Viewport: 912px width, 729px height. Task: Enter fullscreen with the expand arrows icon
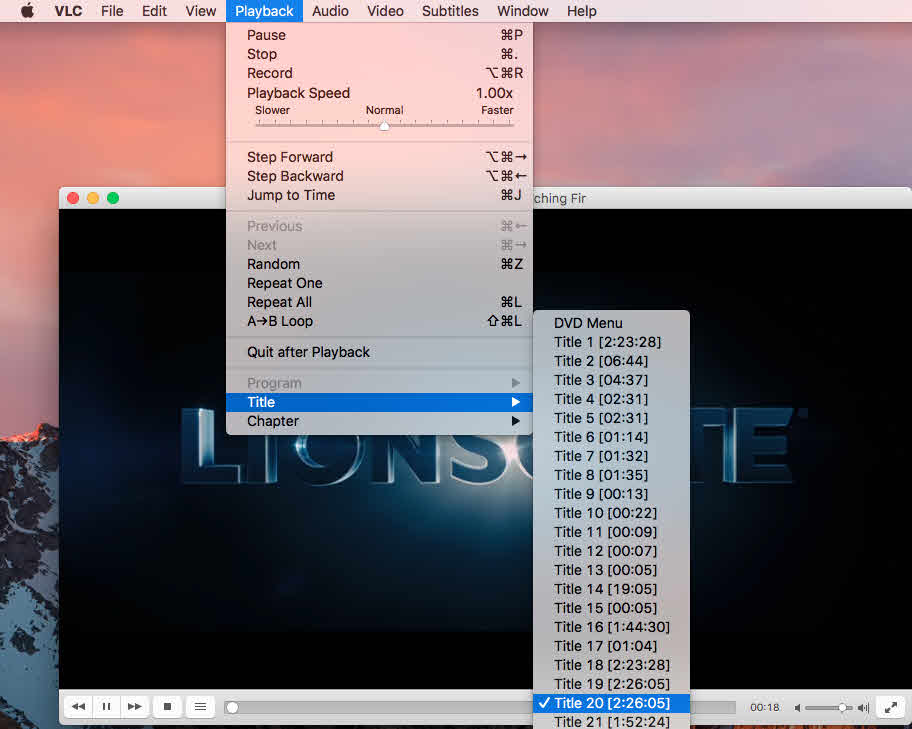pos(890,707)
